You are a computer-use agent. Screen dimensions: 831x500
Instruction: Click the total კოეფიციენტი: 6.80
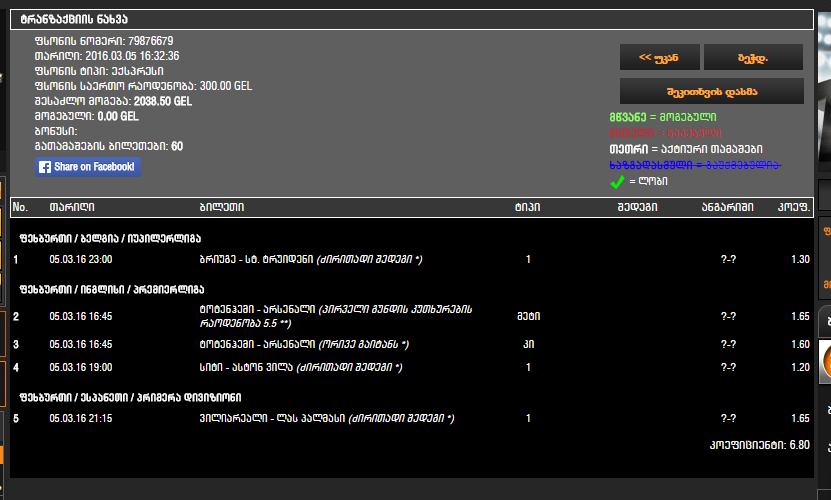[759, 445]
